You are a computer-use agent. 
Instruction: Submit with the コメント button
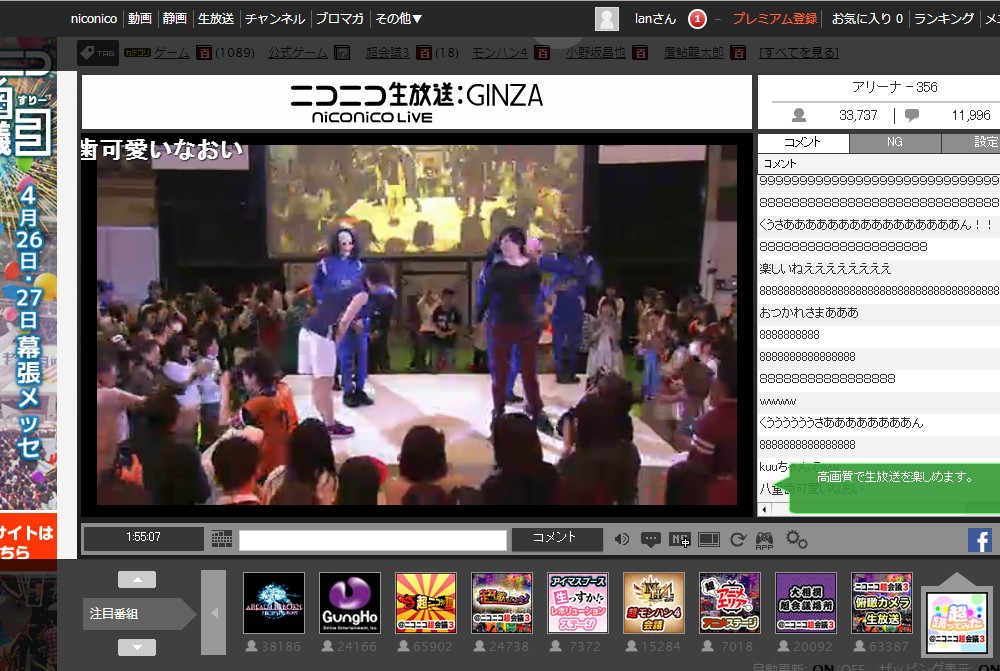[557, 539]
